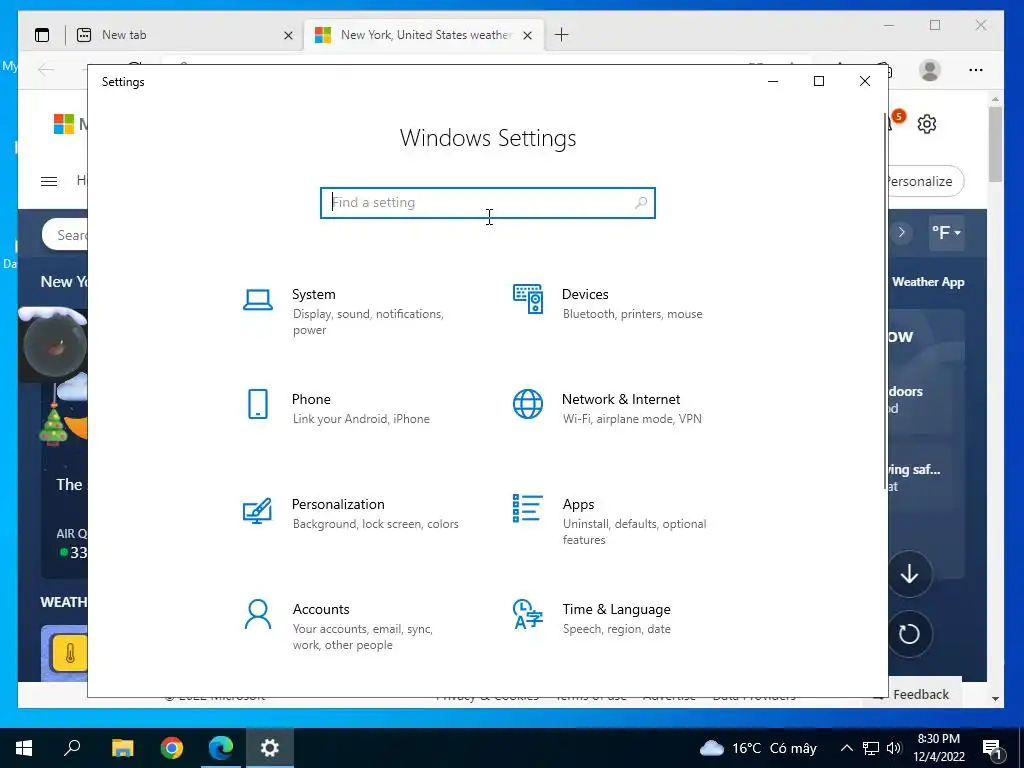Open taskbar Search
The width and height of the screenshot is (1024, 768).
(x=72, y=746)
